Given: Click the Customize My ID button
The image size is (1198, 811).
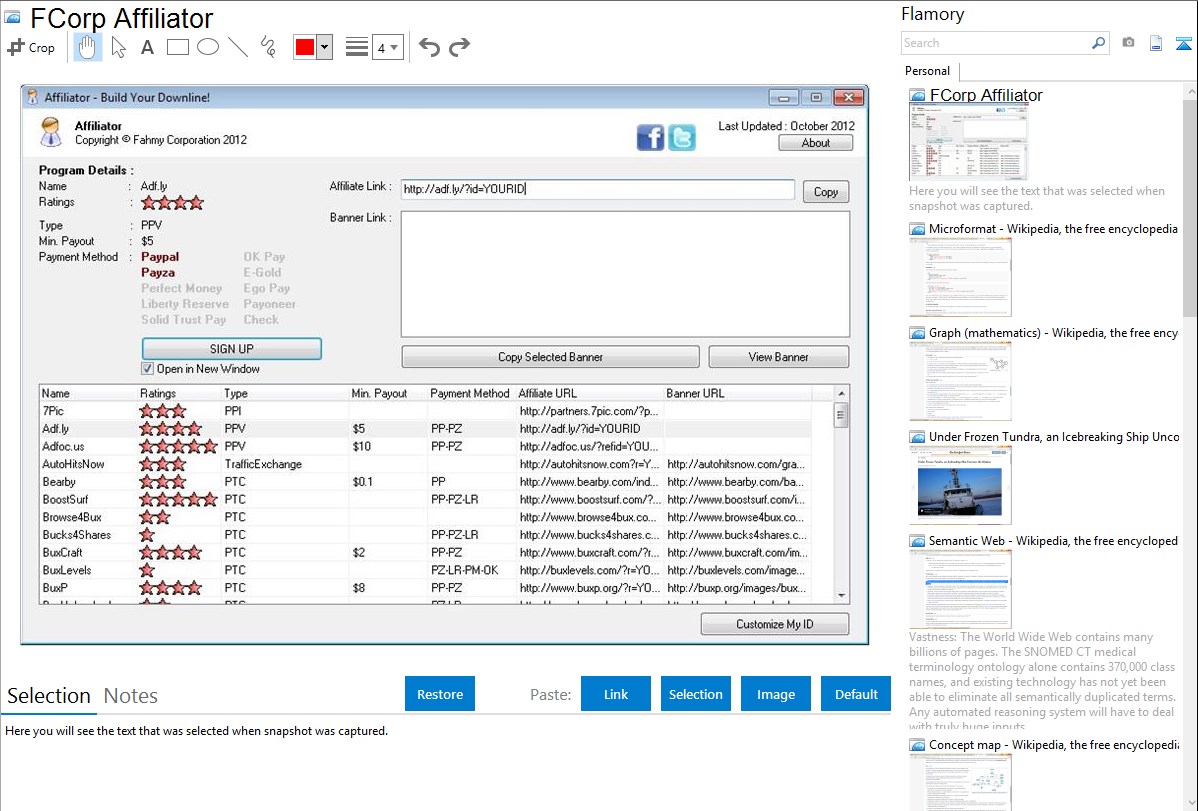Looking at the screenshot, I should coord(775,624).
